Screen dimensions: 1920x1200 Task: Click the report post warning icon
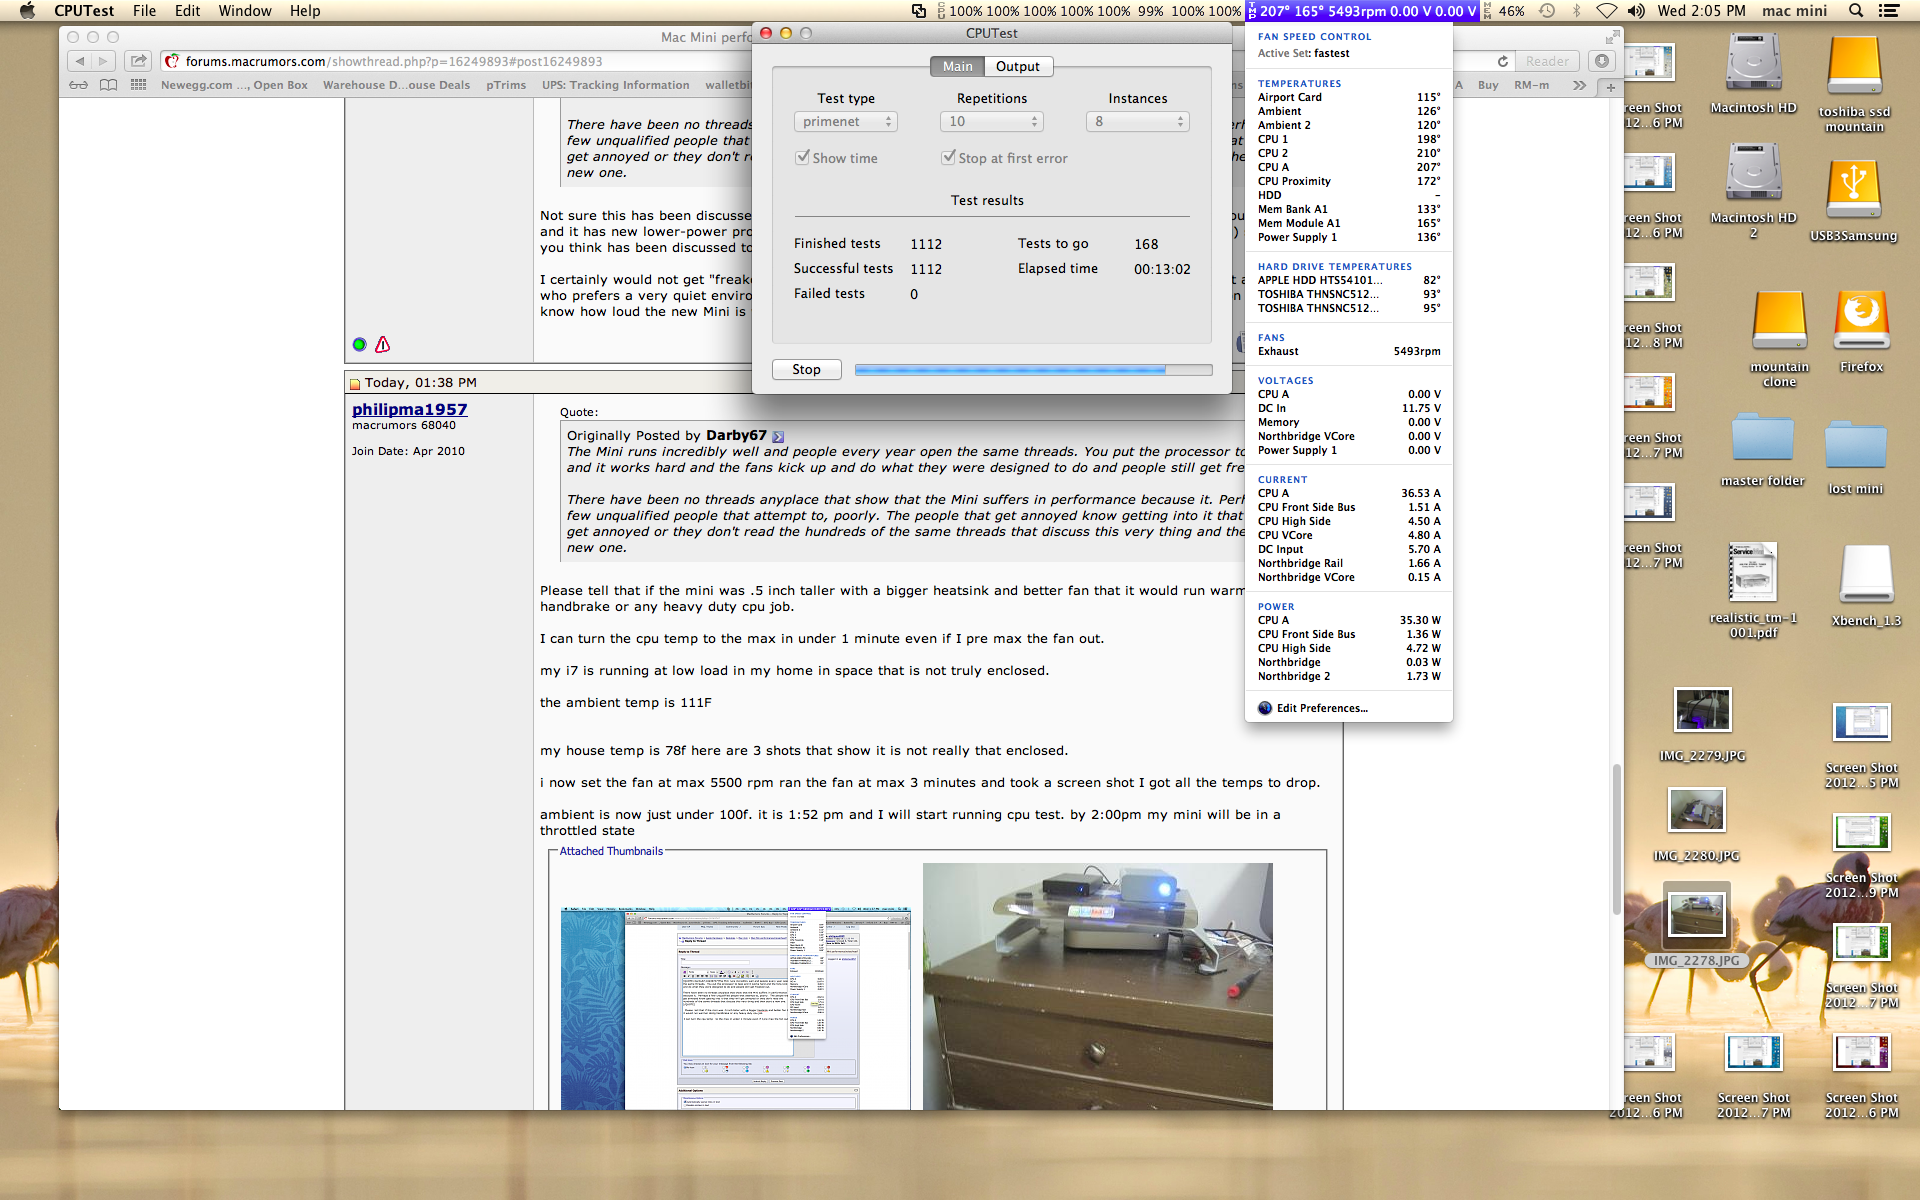[x=382, y=345]
